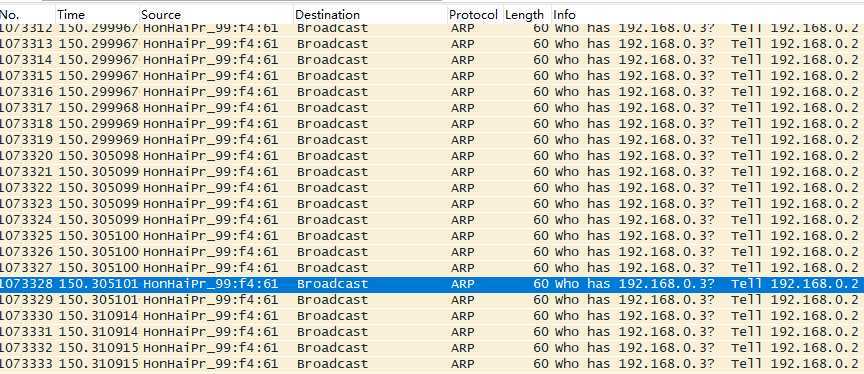864x374 pixels.
Task: Click HonHaiPr source of packet 1073325
Action: coord(210,235)
